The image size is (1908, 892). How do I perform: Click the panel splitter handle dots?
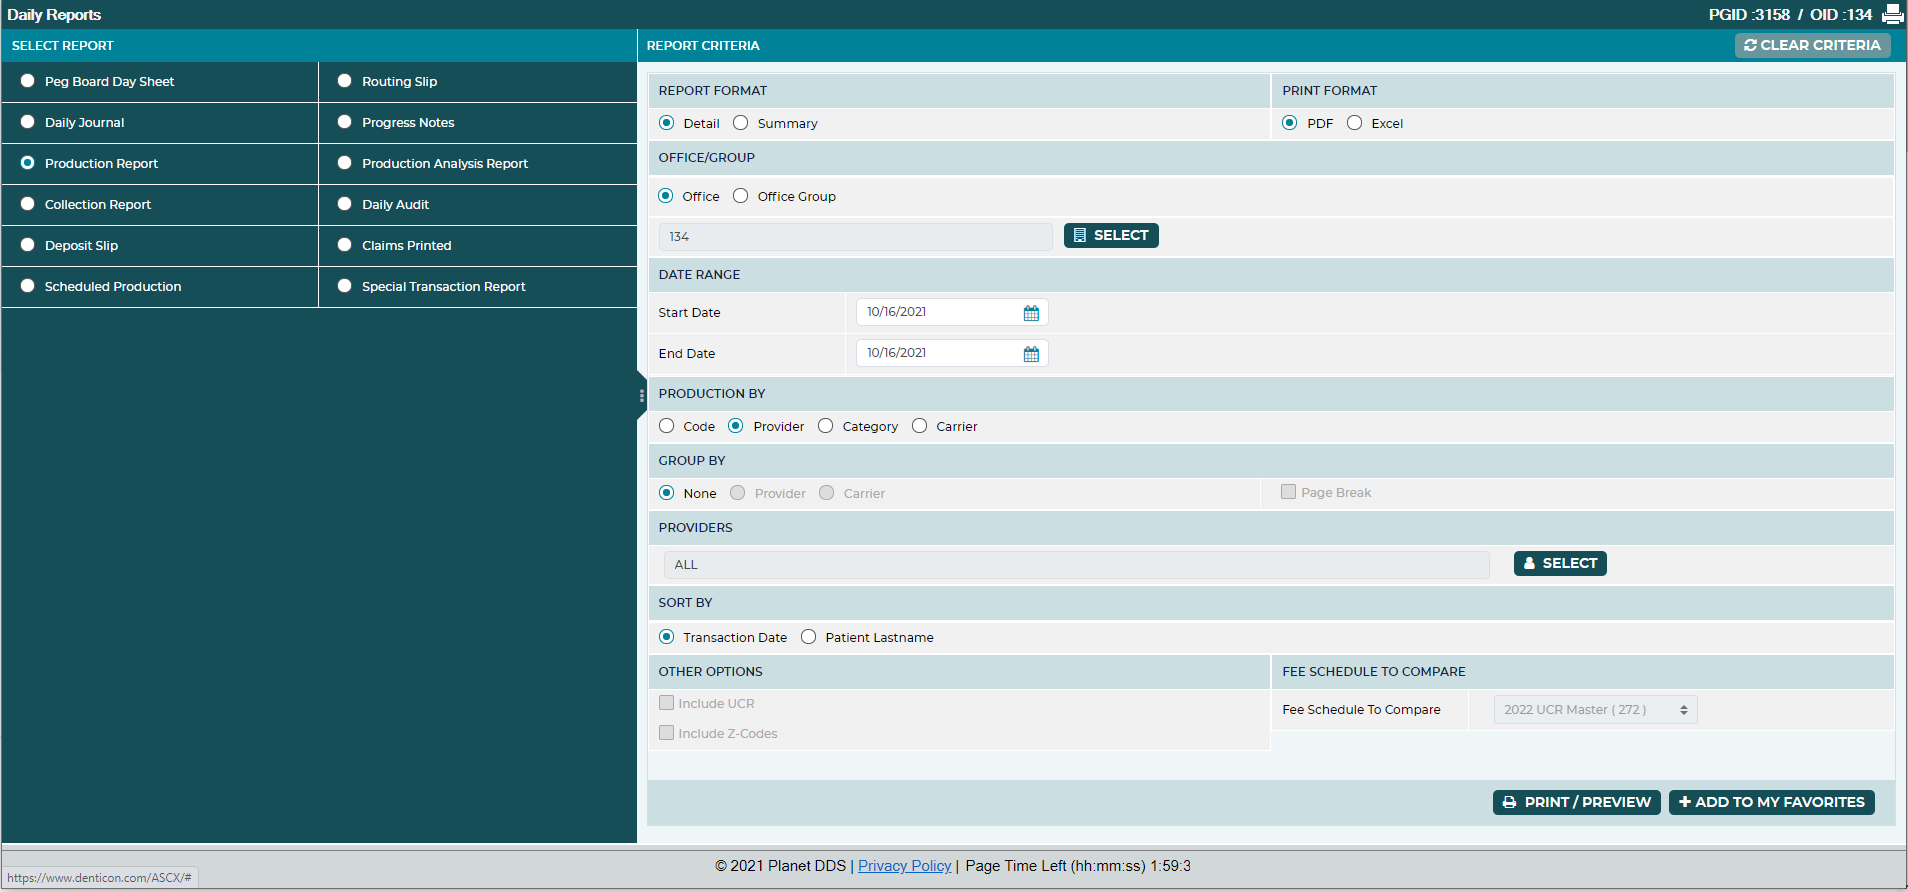[641, 396]
